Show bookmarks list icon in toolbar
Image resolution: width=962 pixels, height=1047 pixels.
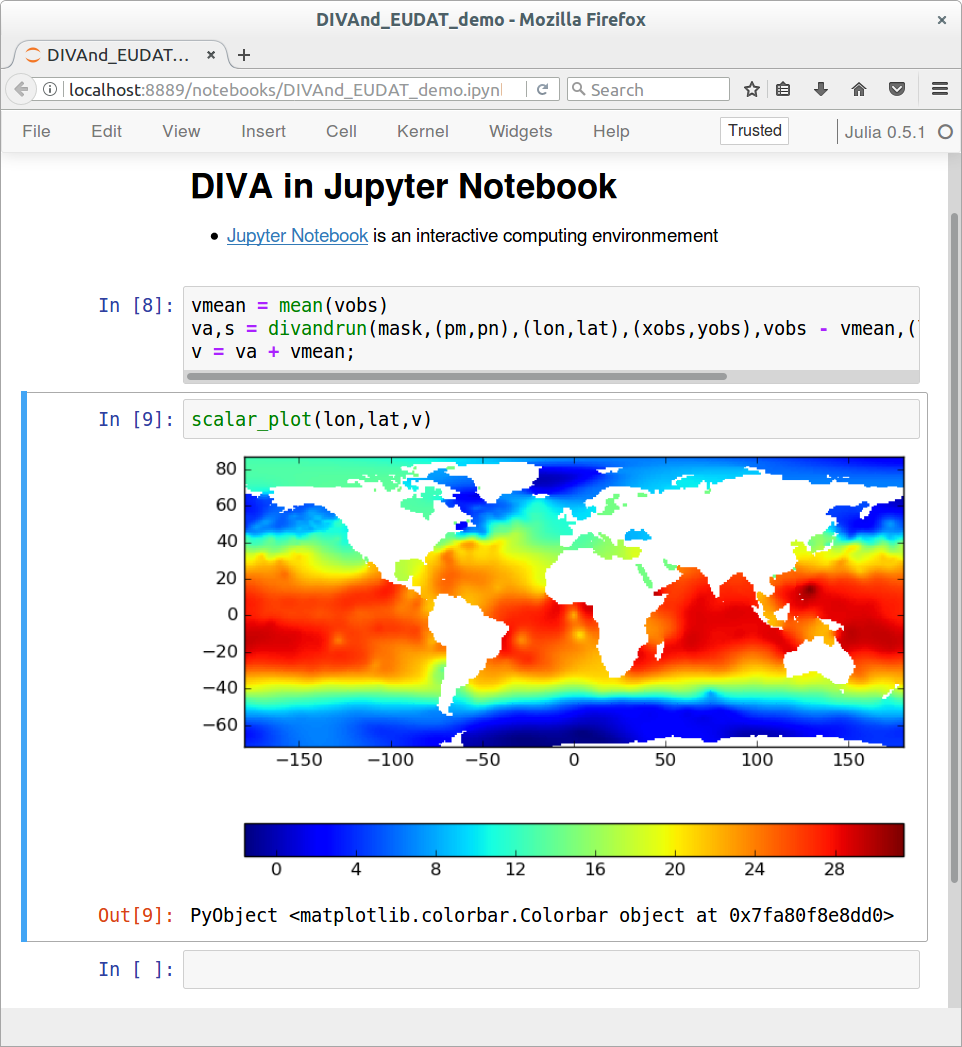click(783, 90)
